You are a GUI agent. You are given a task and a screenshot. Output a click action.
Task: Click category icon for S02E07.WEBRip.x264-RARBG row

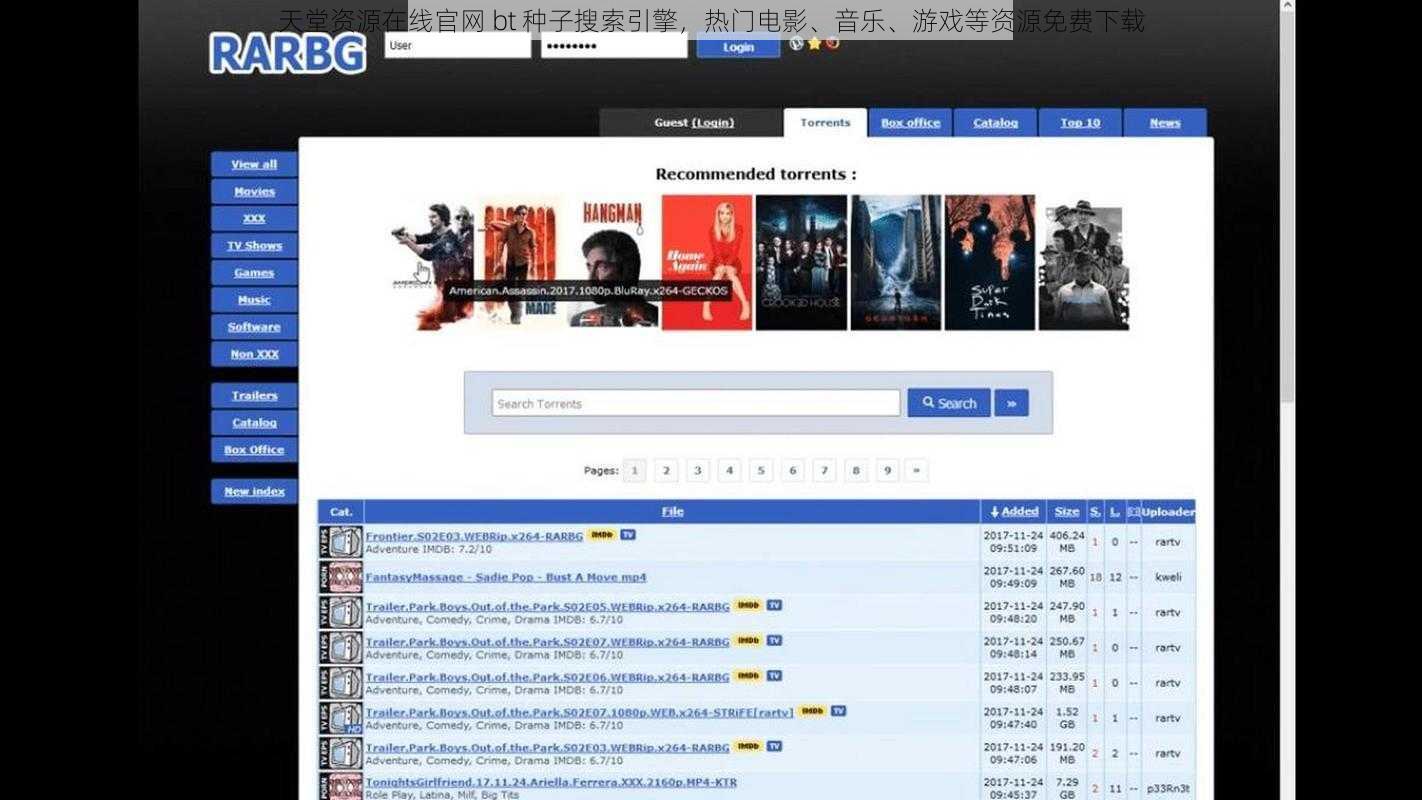341,647
